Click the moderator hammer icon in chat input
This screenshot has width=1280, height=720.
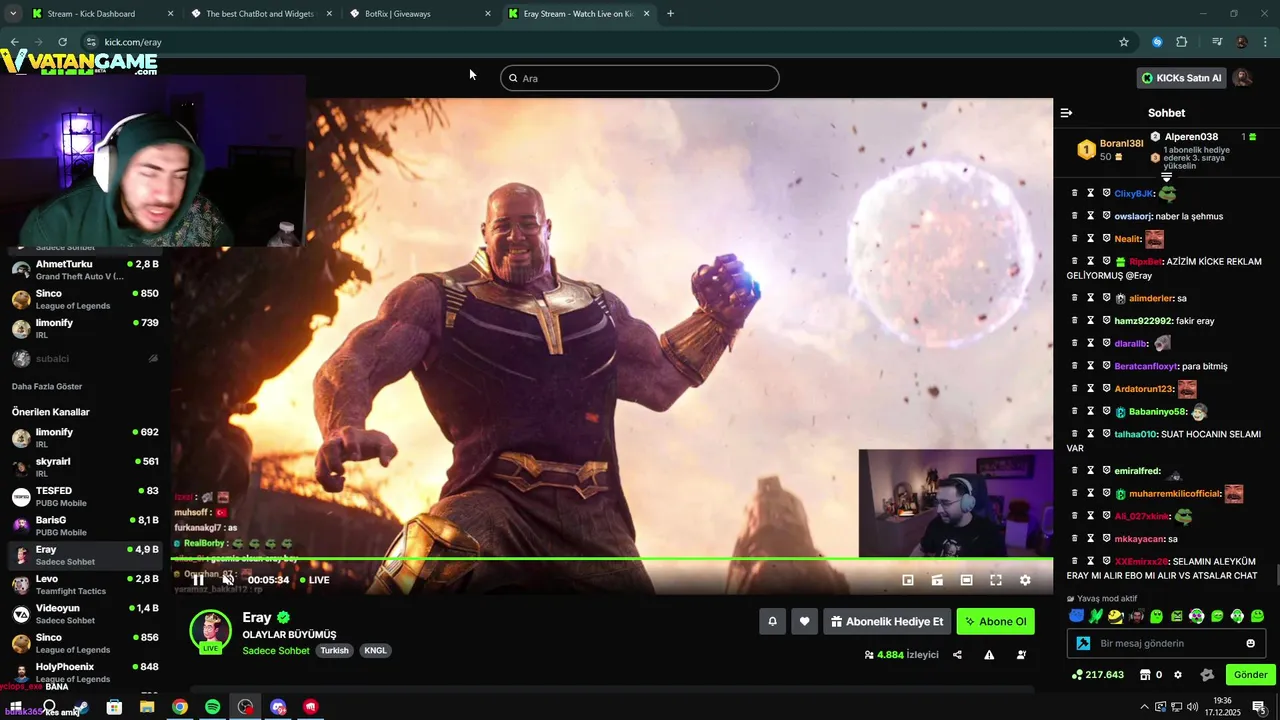(x=1082, y=643)
